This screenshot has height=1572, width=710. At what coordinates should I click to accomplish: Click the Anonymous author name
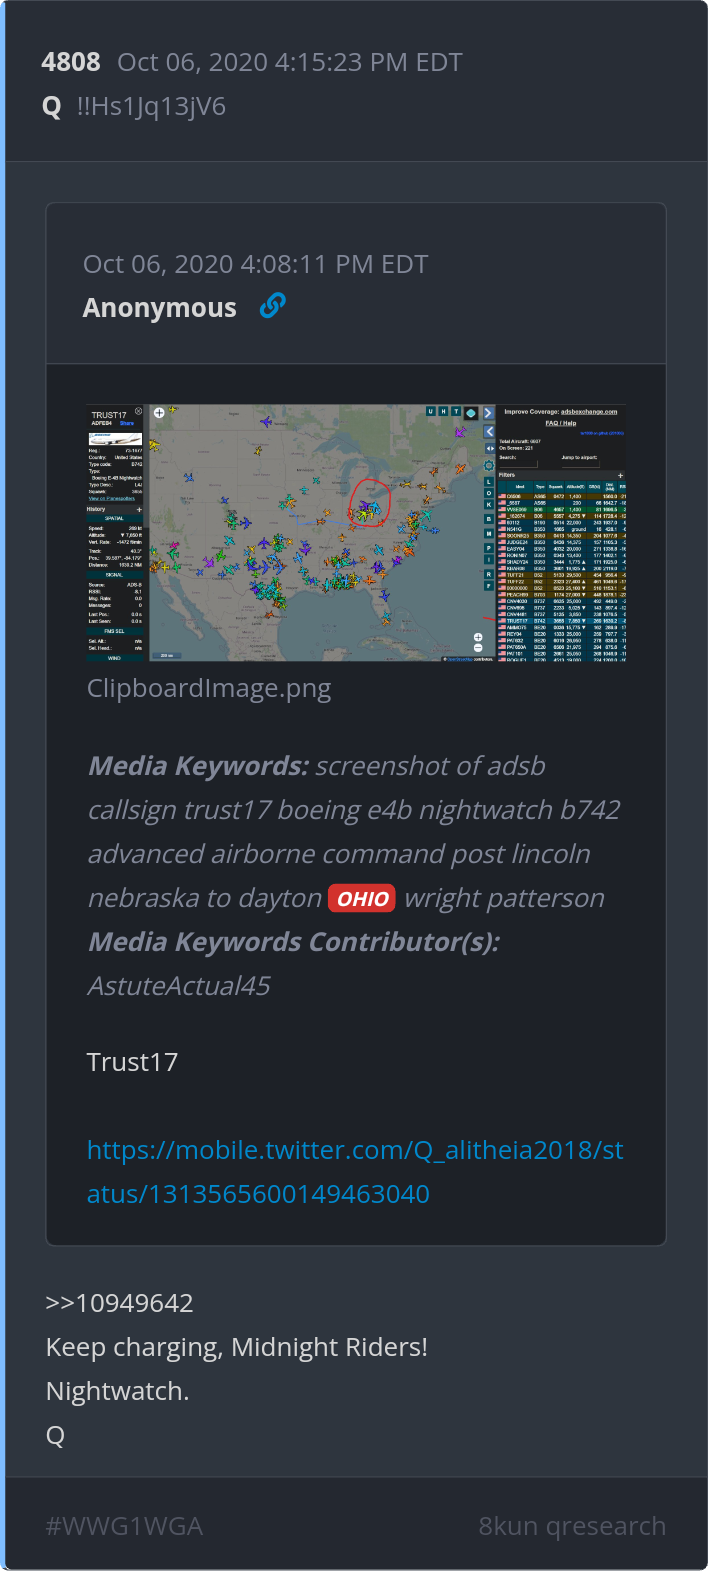click(160, 308)
